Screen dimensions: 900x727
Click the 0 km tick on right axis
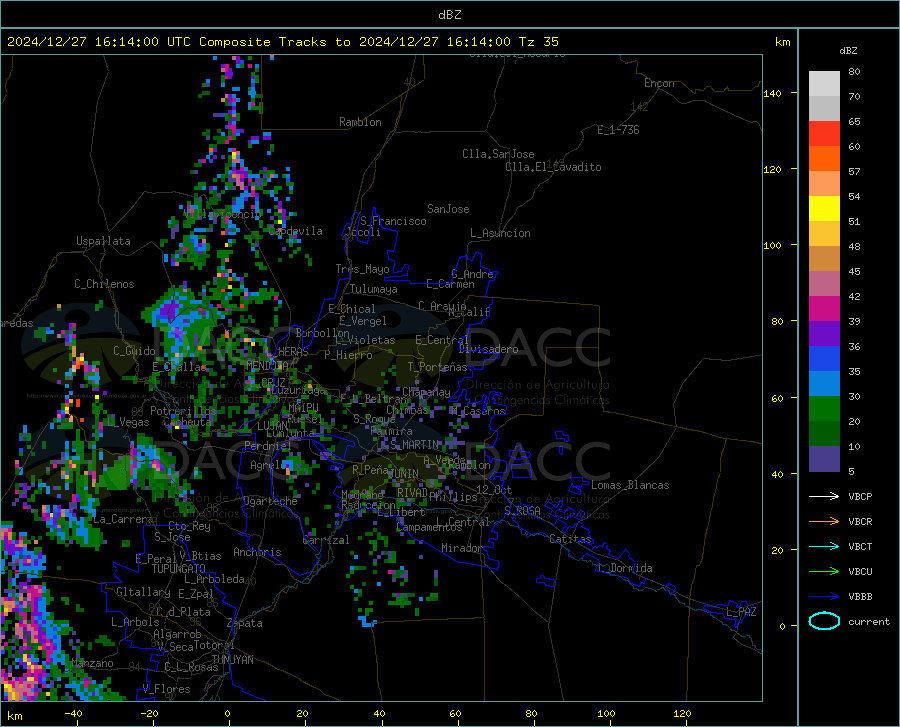782,626
